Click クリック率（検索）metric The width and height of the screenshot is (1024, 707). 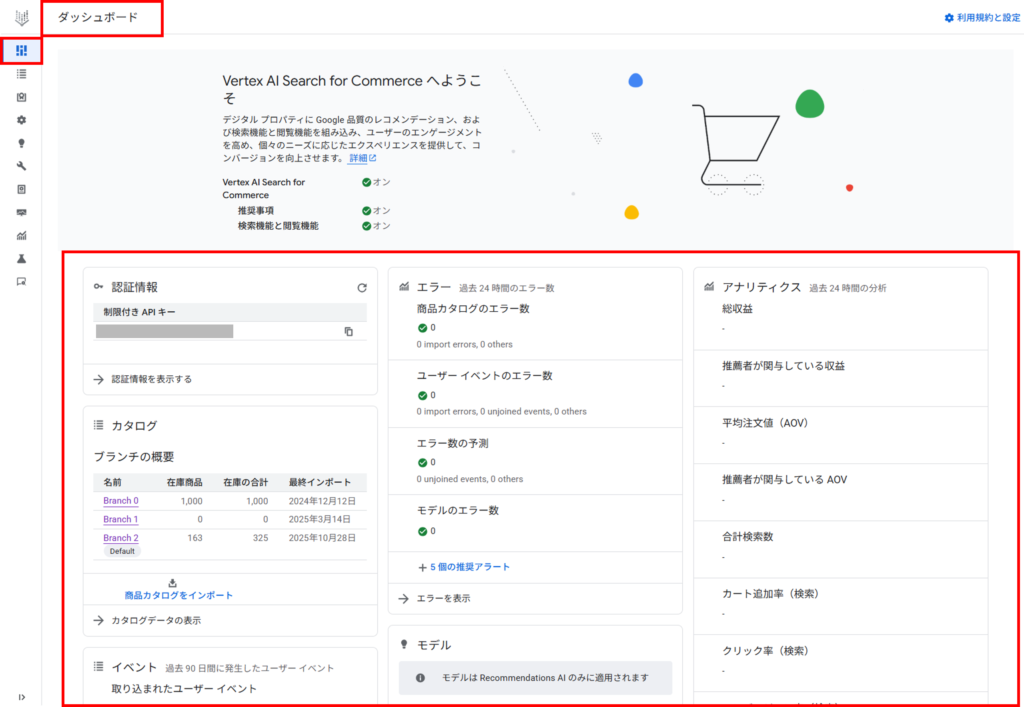point(766,651)
